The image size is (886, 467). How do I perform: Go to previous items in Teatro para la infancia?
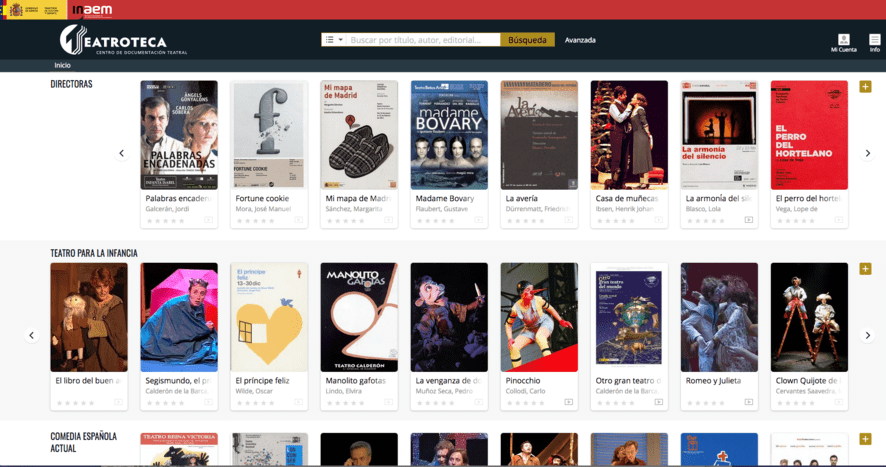(32, 335)
